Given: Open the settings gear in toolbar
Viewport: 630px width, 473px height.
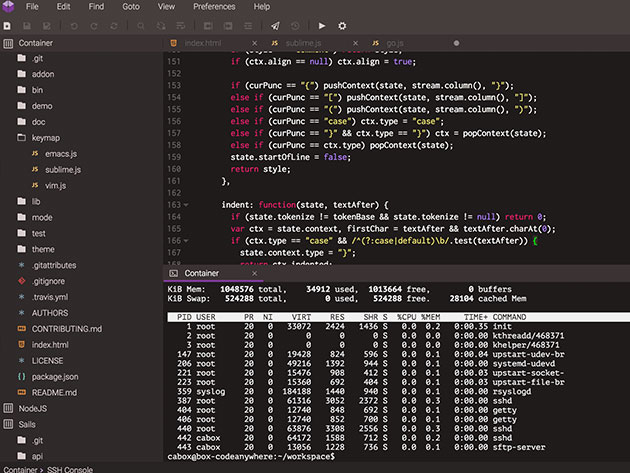Looking at the screenshot, I should point(342,26).
